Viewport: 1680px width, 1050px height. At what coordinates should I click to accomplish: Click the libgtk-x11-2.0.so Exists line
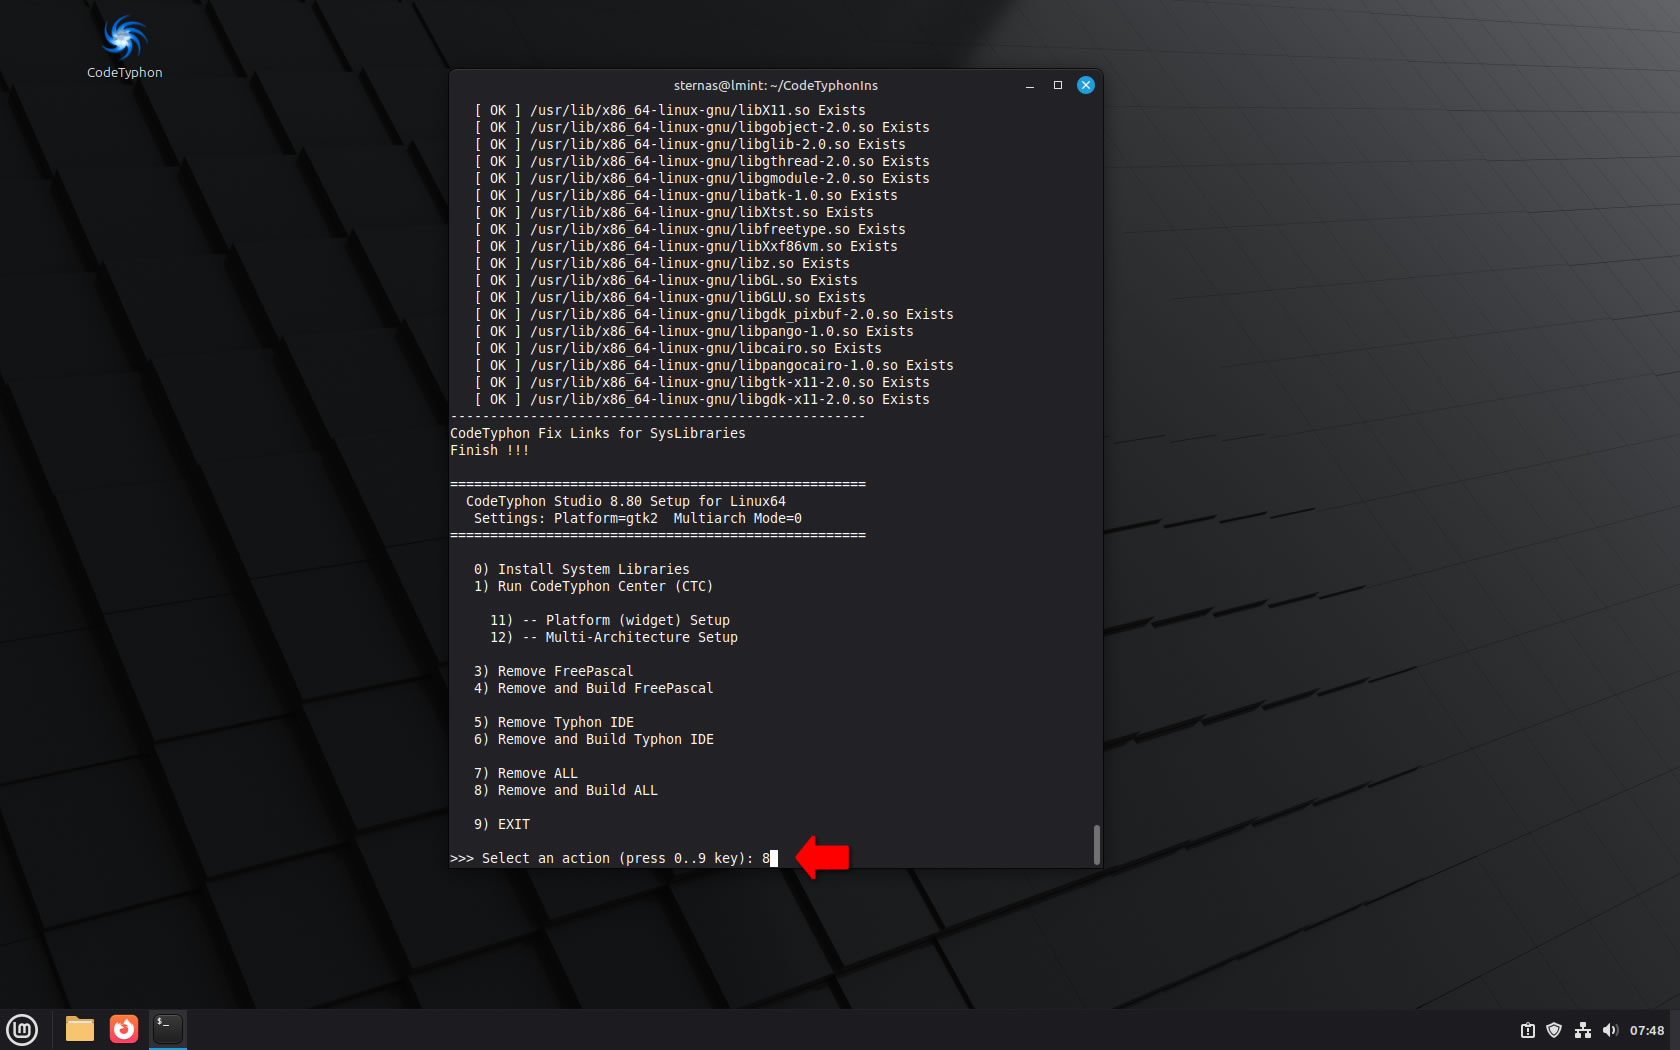click(x=702, y=382)
